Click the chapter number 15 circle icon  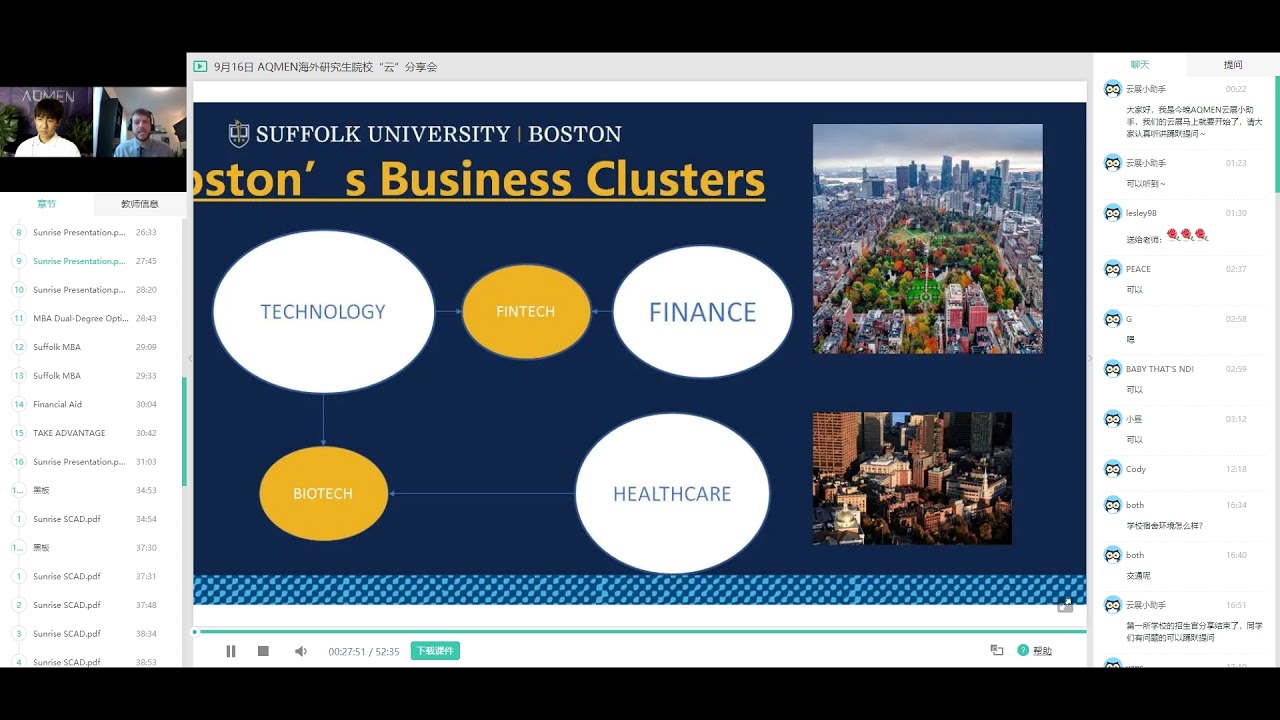point(18,433)
